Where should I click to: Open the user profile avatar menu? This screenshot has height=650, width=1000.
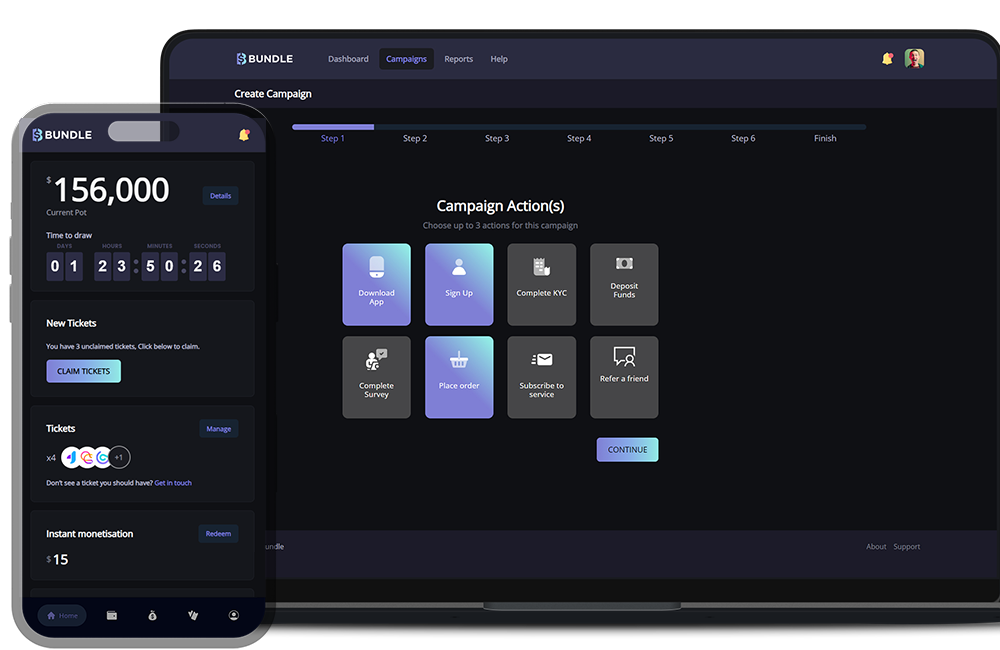[914, 59]
